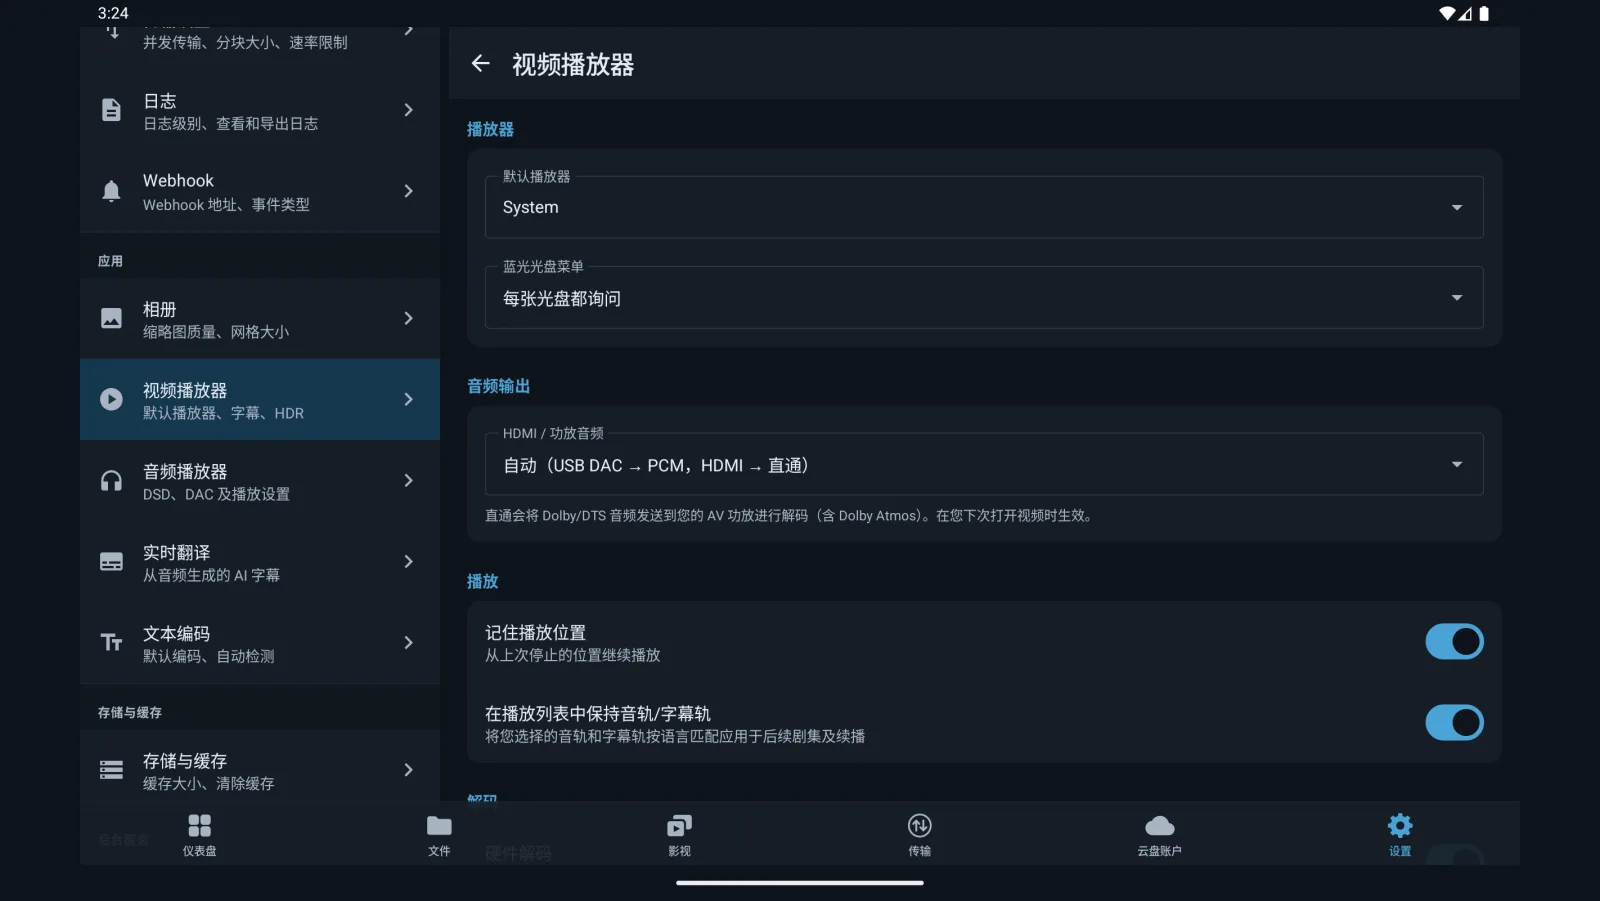This screenshot has width=1600, height=901.
Task: Expand the 音频播放器 row chevron
Action: tap(408, 480)
